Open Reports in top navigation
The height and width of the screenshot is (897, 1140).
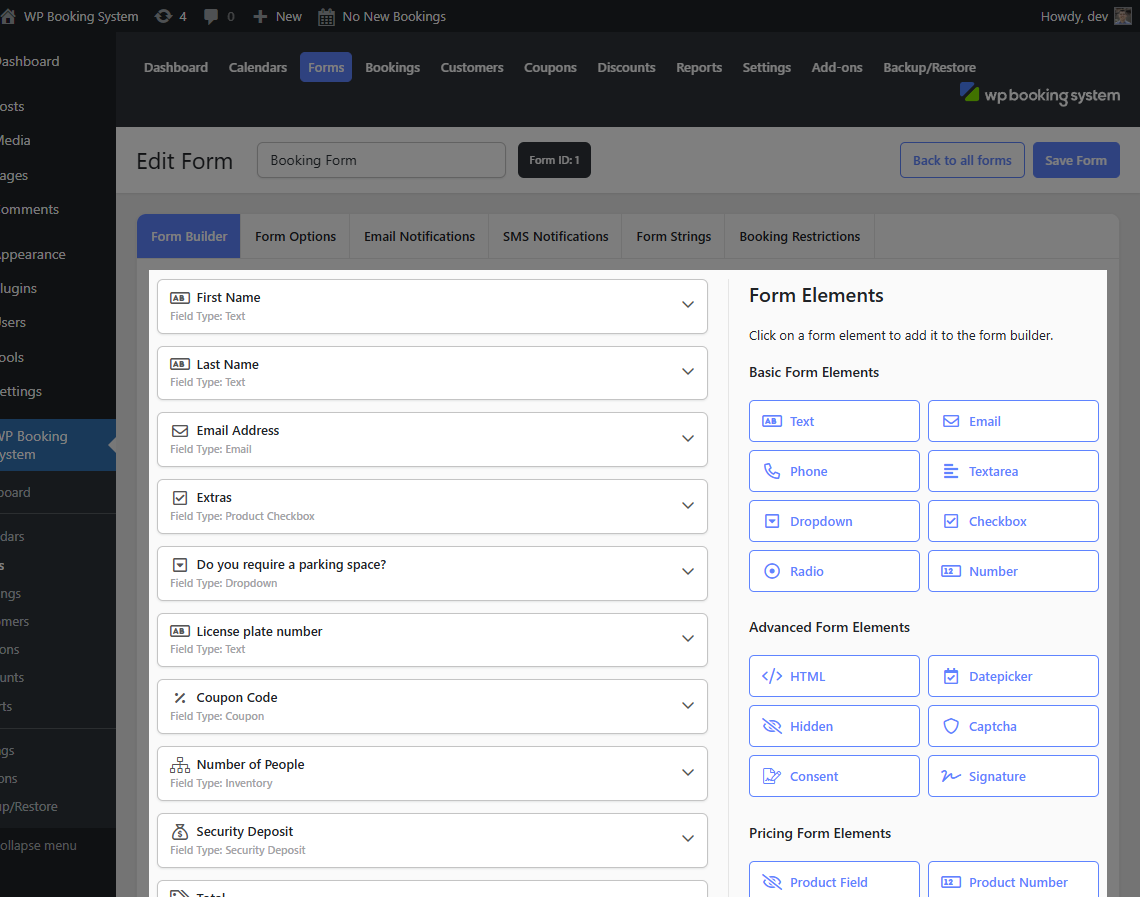tap(699, 68)
